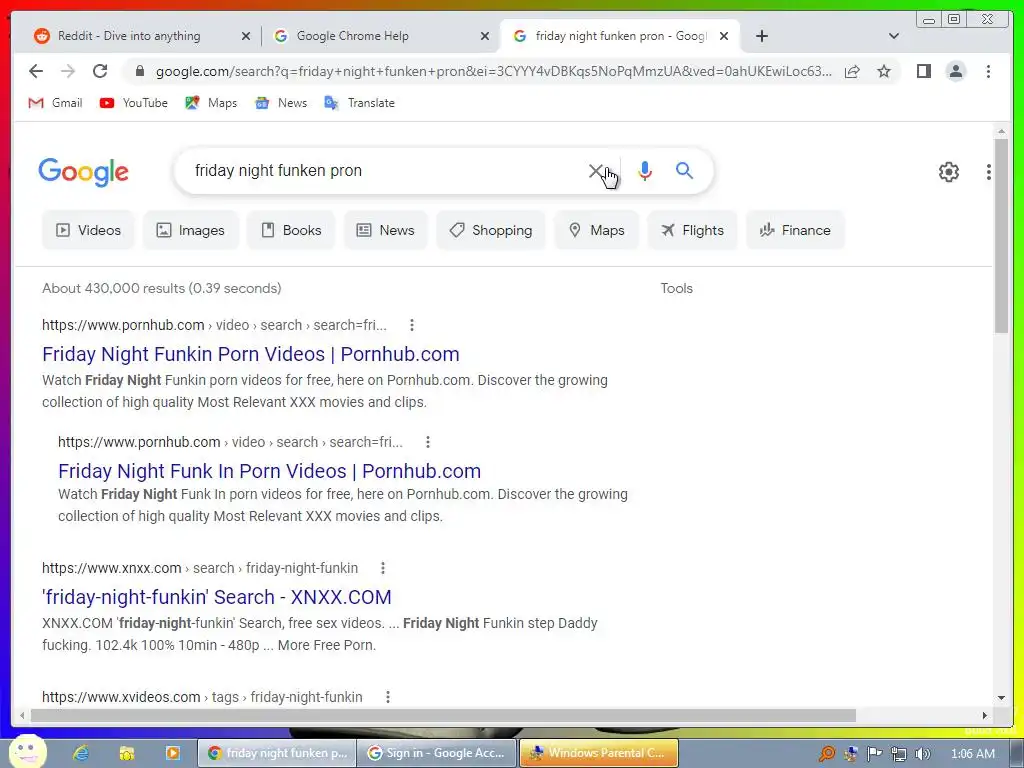This screenshot has height=768, width=1024.
Task: Filter results by Books
Action: pyautogui.click(x=291, y=230)
